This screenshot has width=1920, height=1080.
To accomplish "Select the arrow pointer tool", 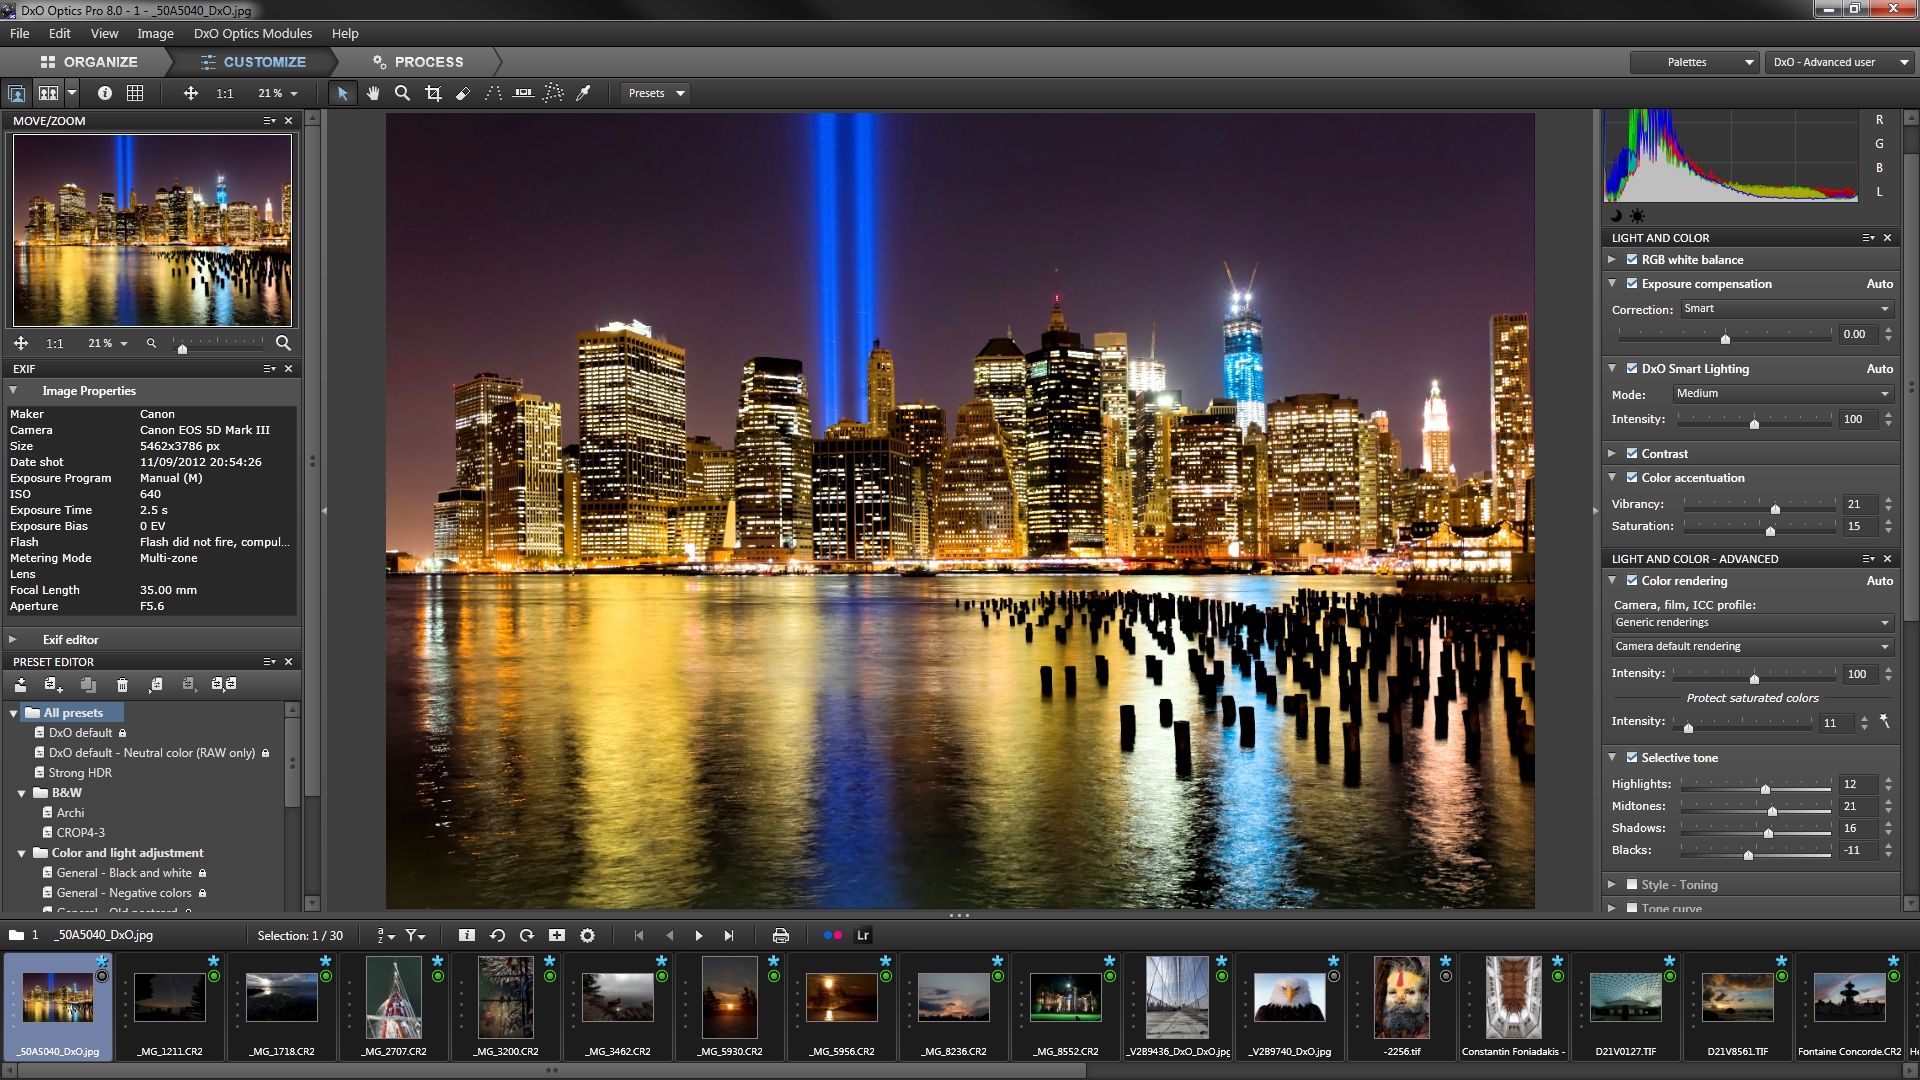I will 343,93.
